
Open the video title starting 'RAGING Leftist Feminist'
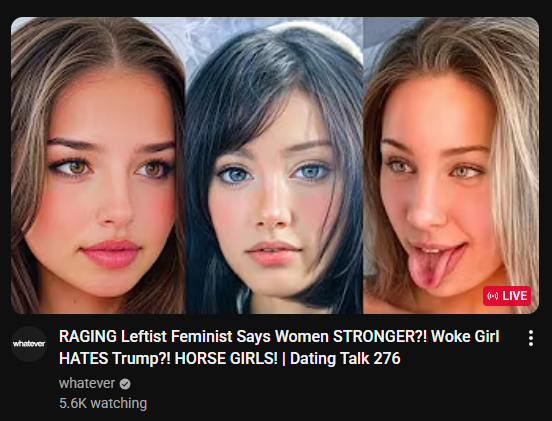(279, 347)
